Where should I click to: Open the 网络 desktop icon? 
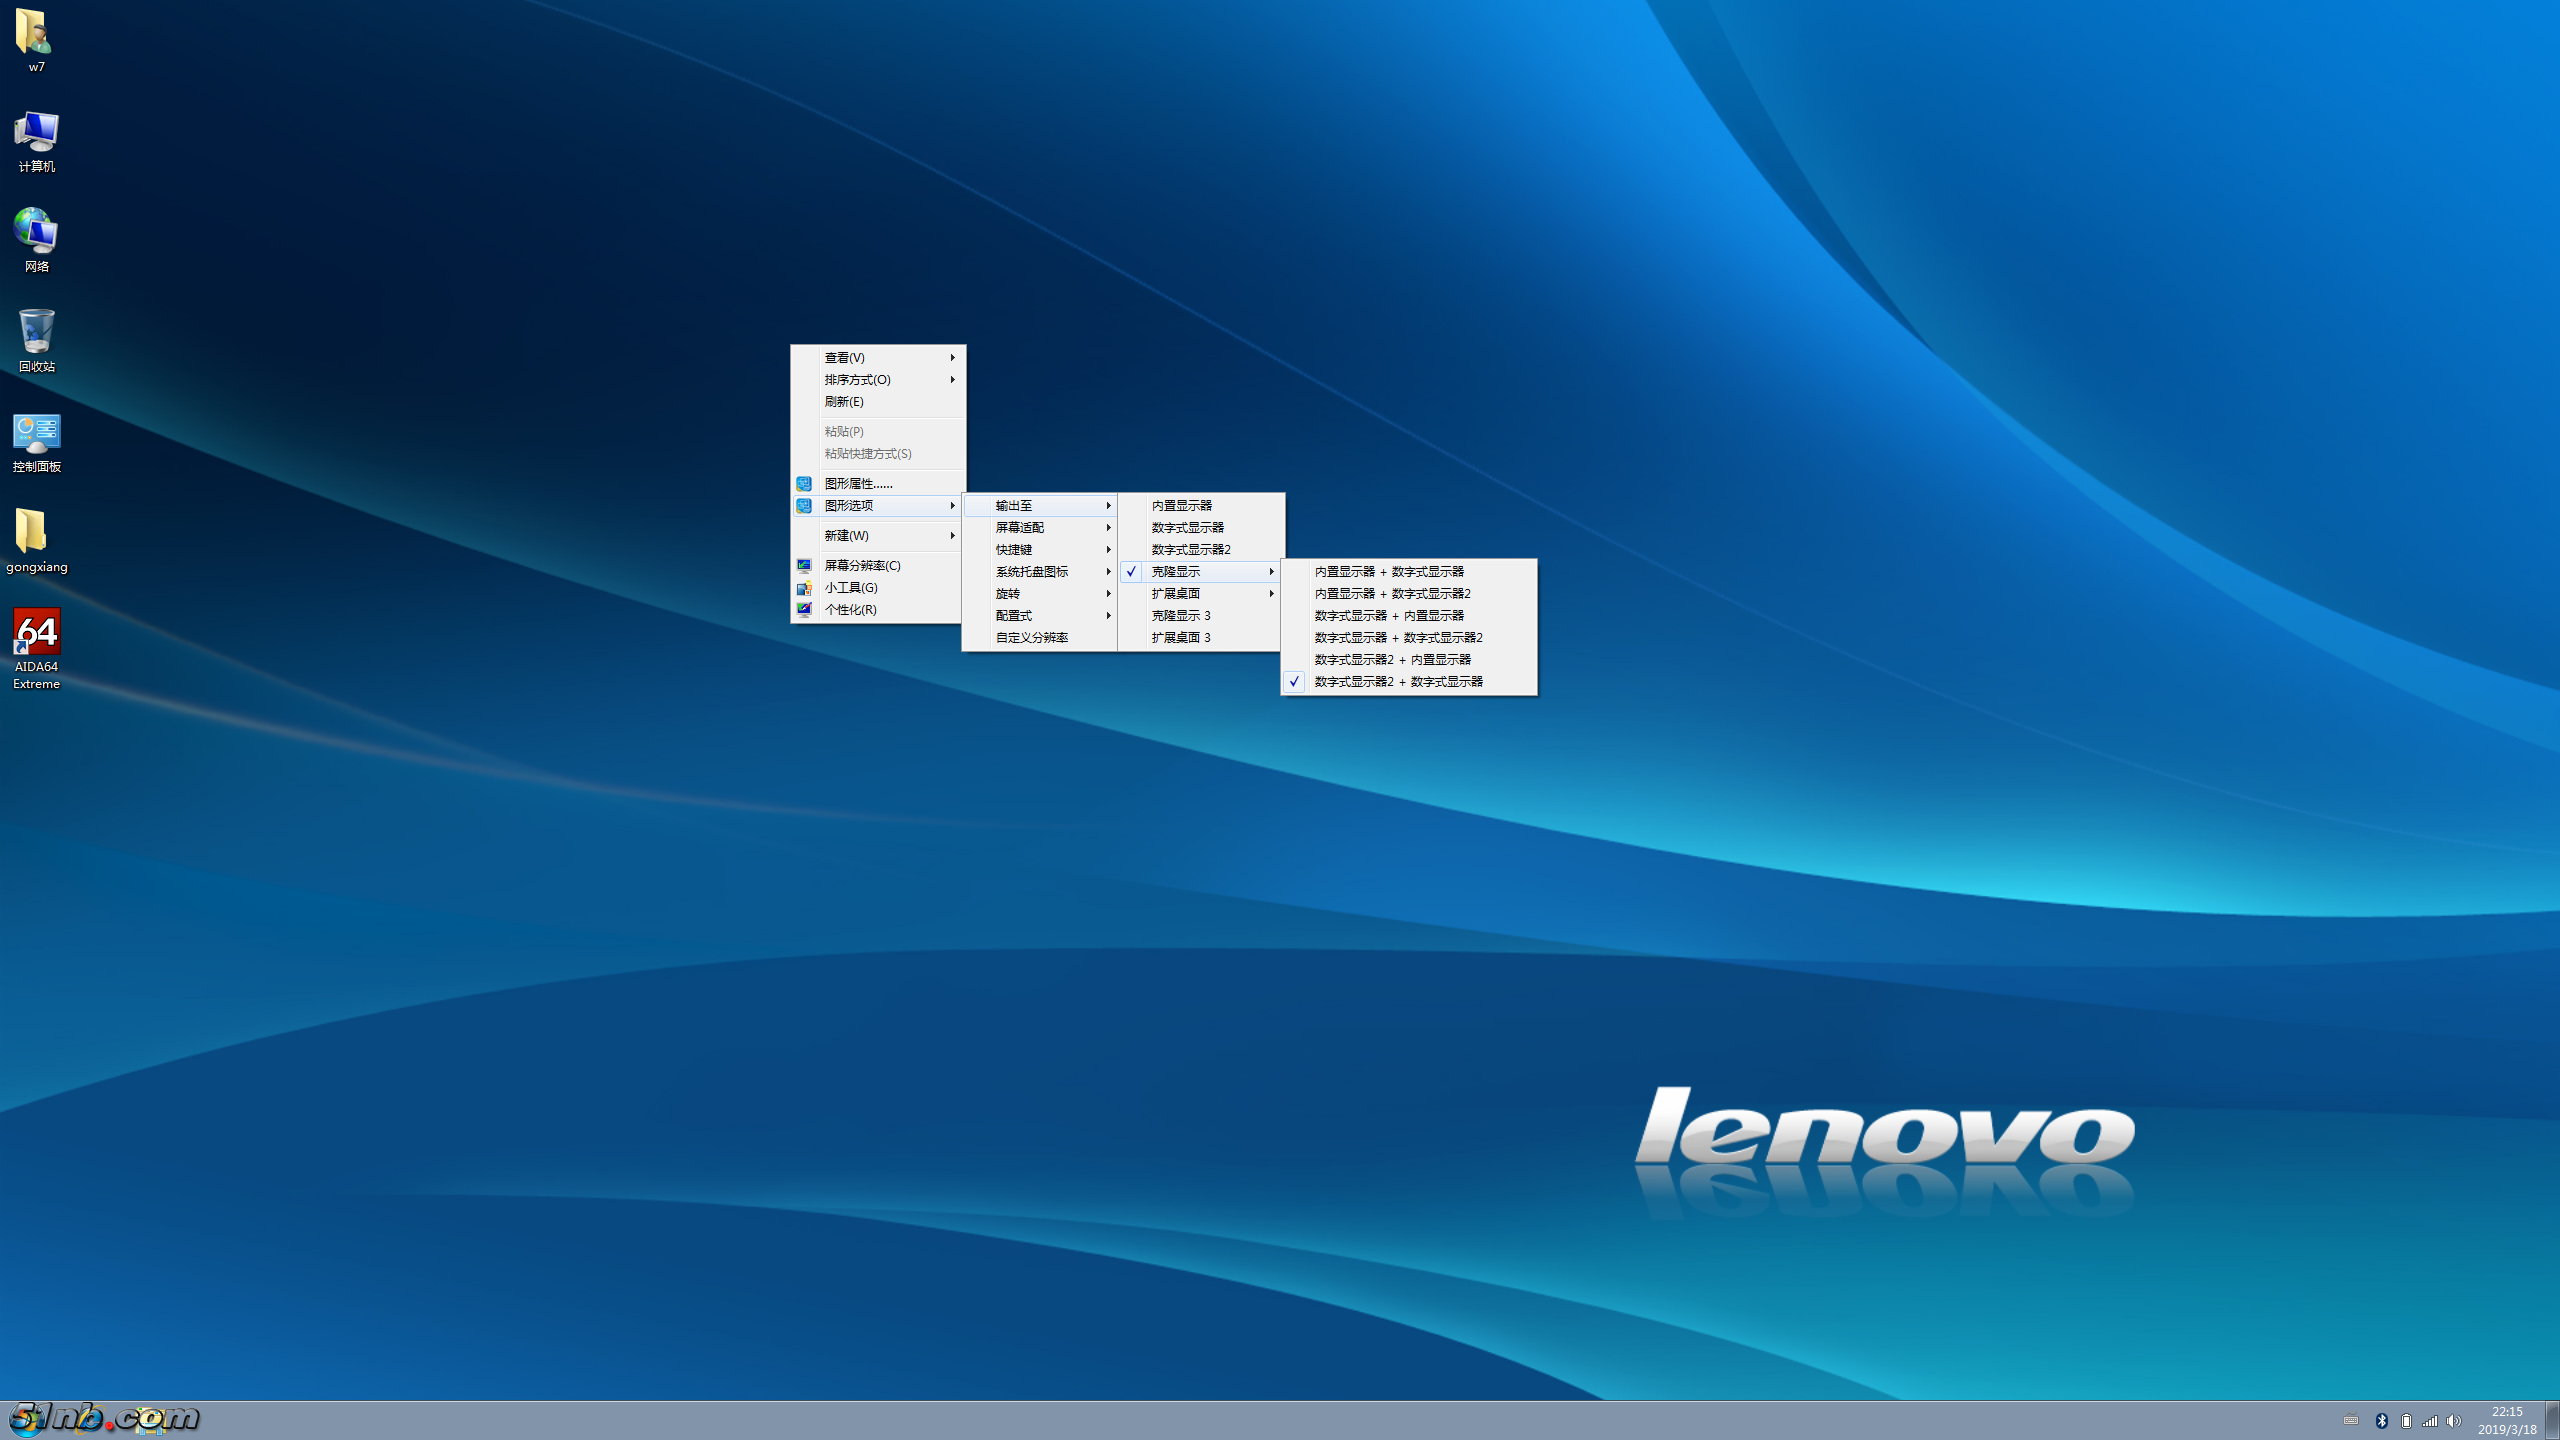36,233
